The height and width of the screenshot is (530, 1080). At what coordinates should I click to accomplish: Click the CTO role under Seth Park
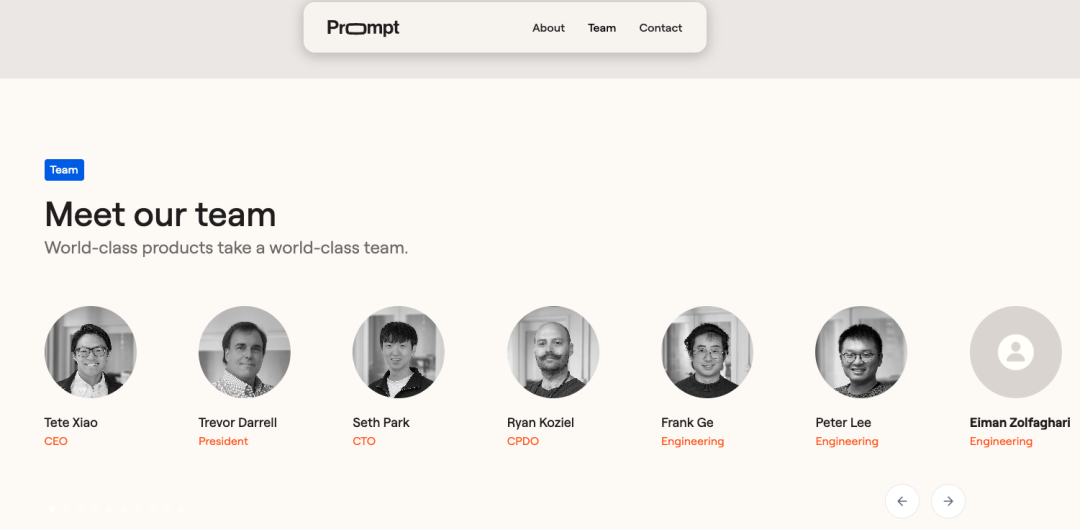364,442
